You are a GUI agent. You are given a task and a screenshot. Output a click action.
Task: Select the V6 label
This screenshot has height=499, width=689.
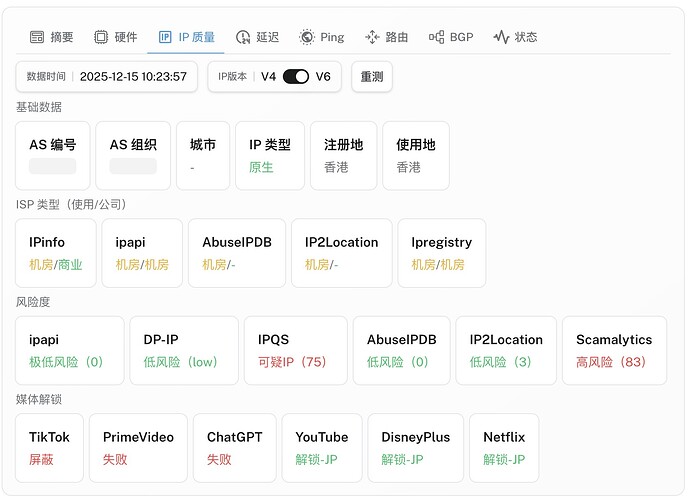point(323,76)
